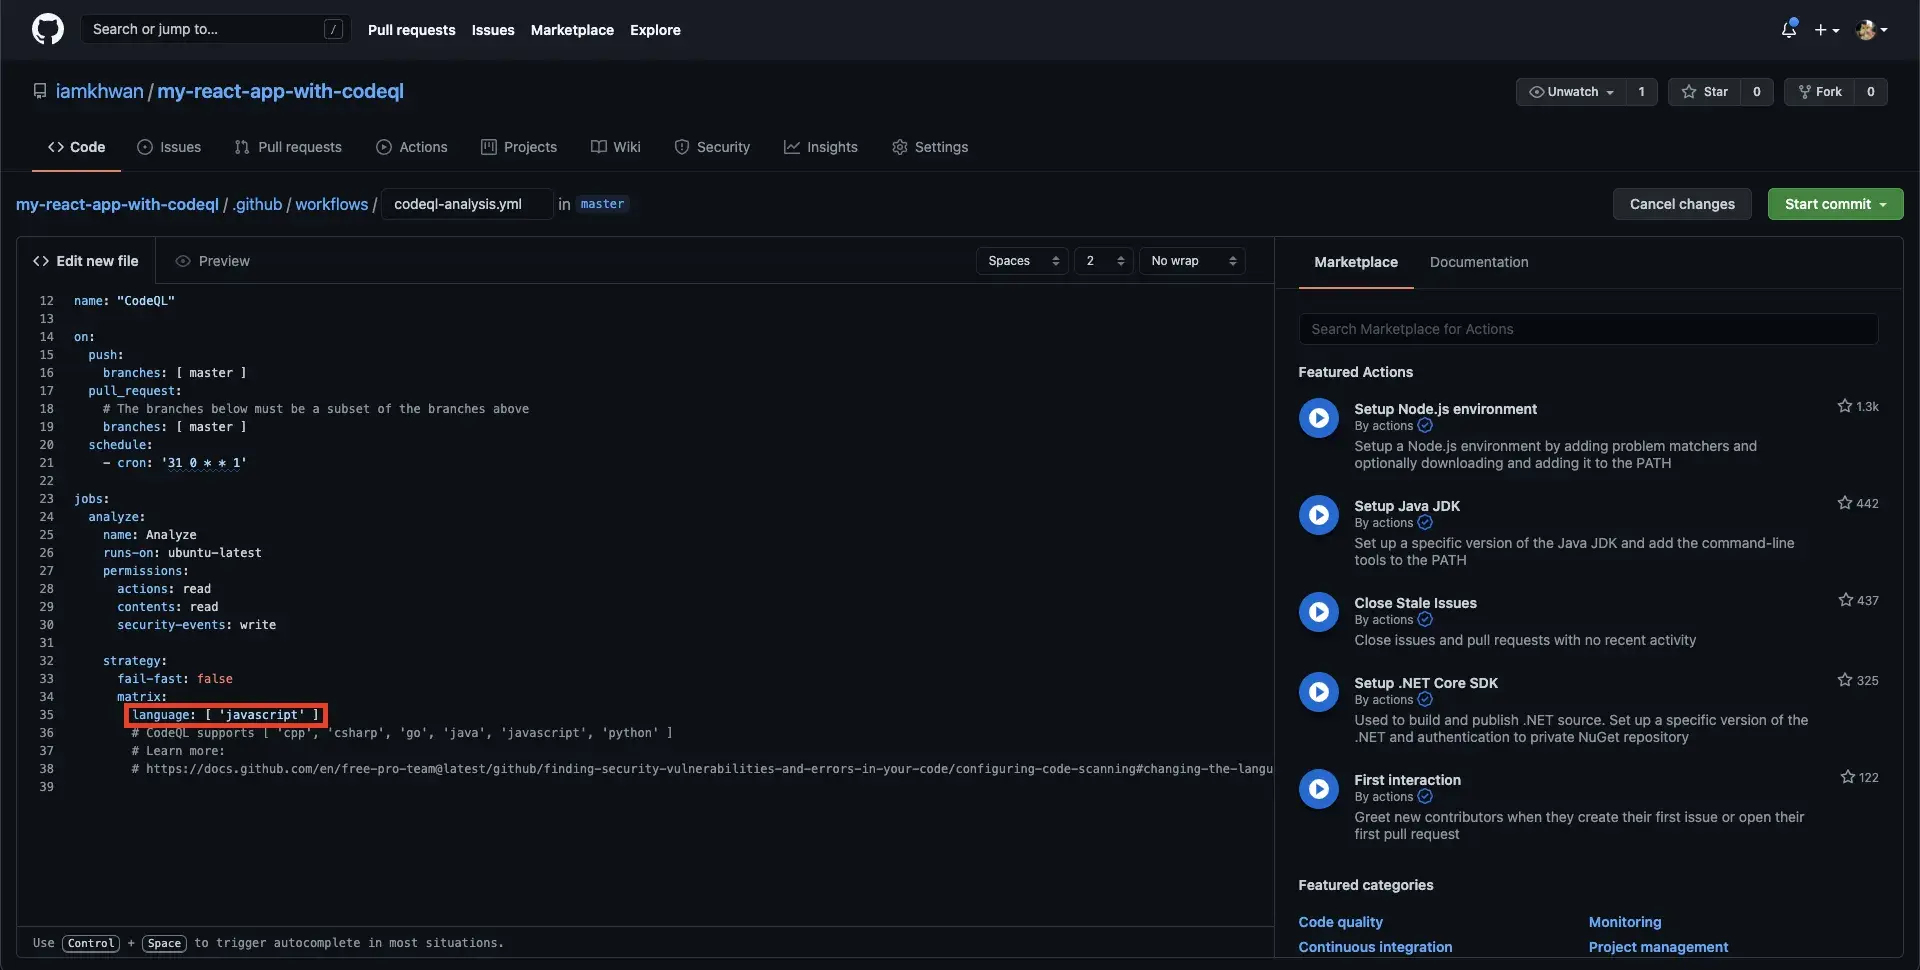Screen dimensions: 1920x970
Task: Go to workflows breadcrumb folder
Action: point(331,204)
